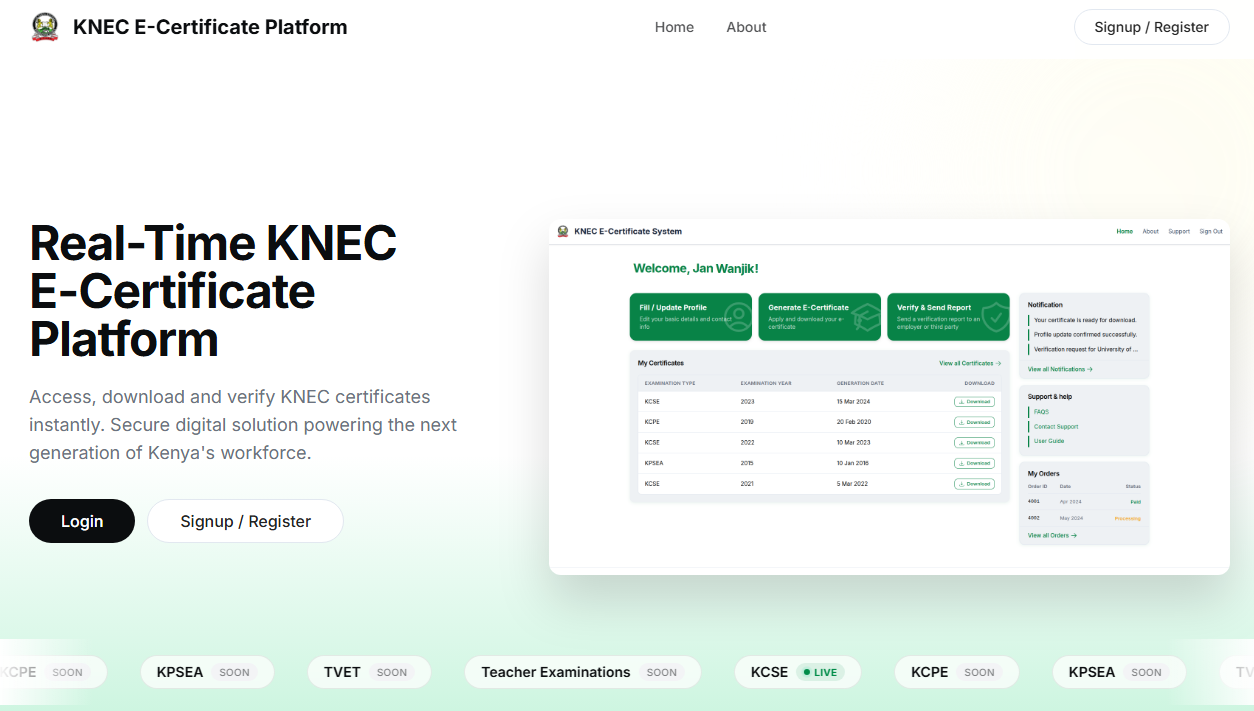Screen dimensions: 1254x711
Task: Click the SOON badge on TVET pill
Action: click(x=392, y=672)
